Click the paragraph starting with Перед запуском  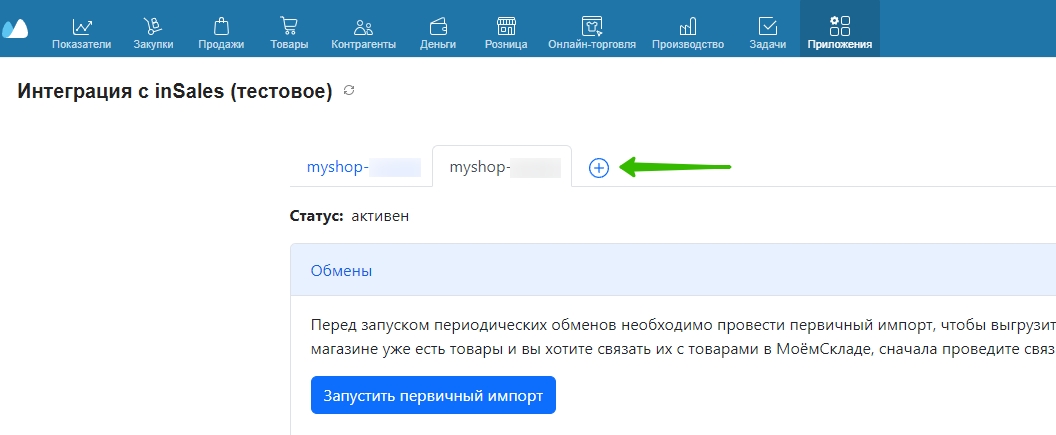(x=683, y=337)
